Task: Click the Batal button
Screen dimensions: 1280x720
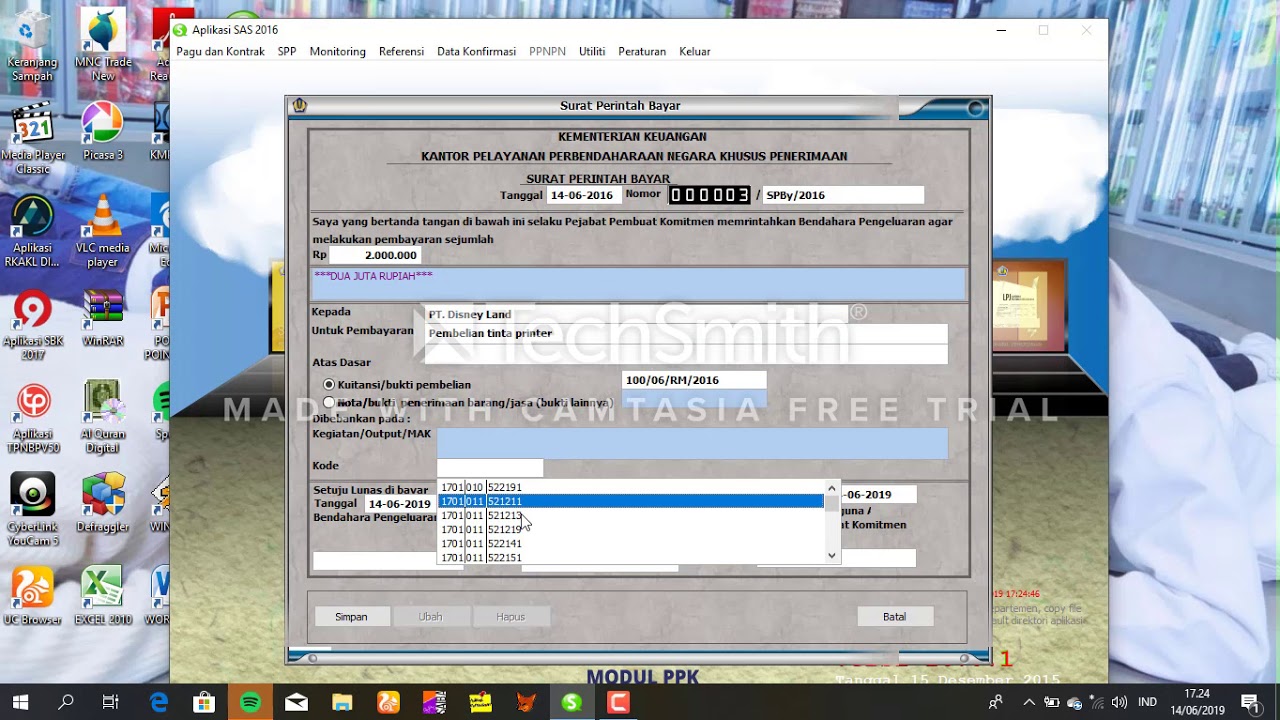Action: [x=894, y=617]
